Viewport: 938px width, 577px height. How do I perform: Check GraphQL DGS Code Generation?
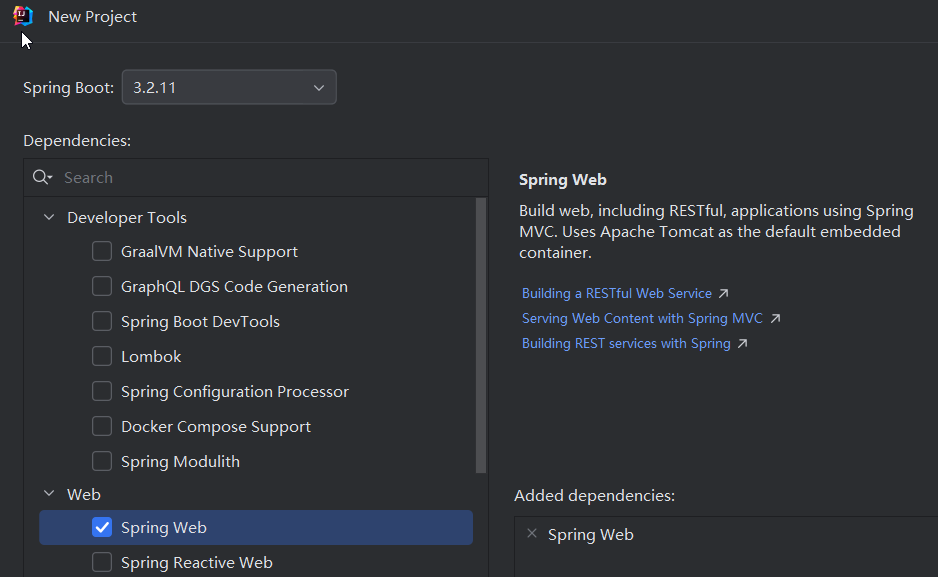pos(102,286)
